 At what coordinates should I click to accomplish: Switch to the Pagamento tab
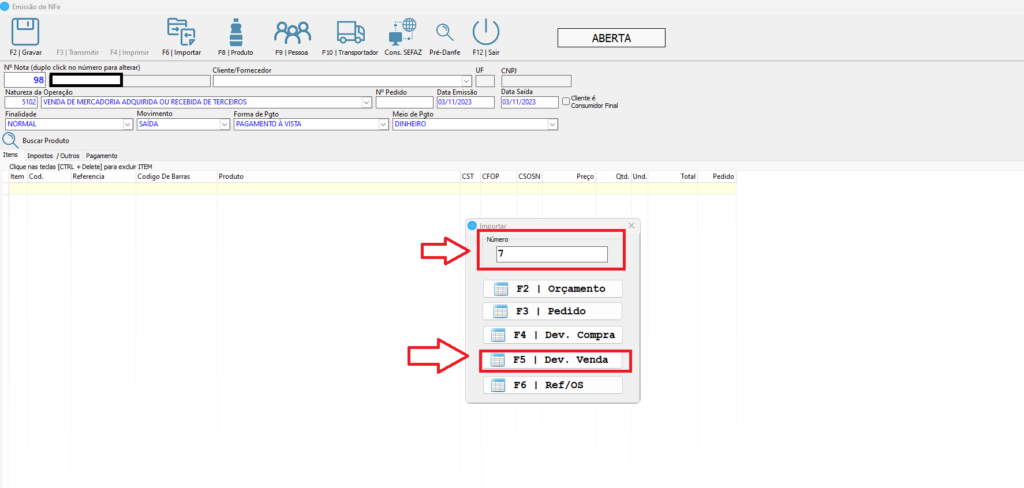[x=101, y=156]
